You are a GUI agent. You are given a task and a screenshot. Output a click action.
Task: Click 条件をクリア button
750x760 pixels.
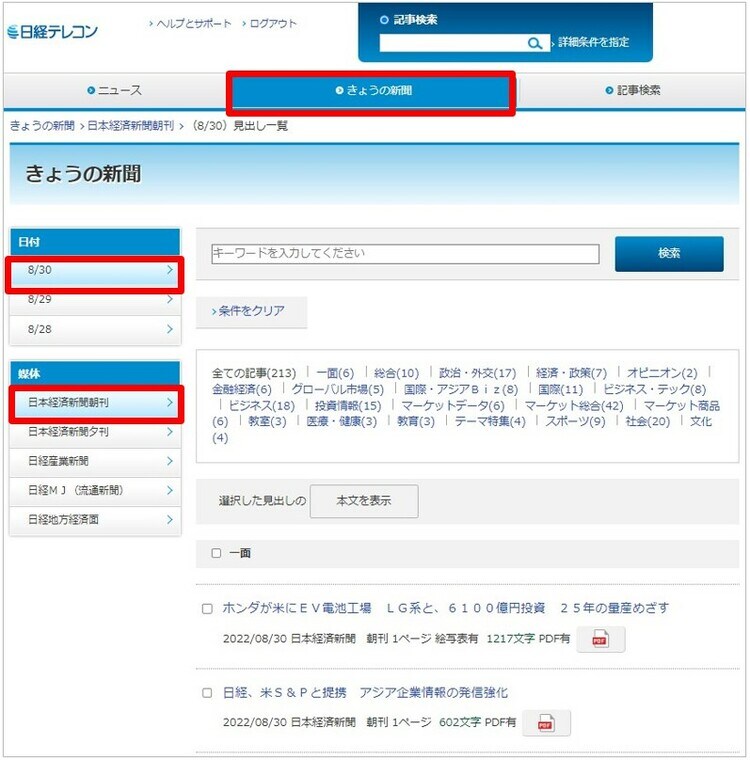pyautogui.click(x=251, y=312)
